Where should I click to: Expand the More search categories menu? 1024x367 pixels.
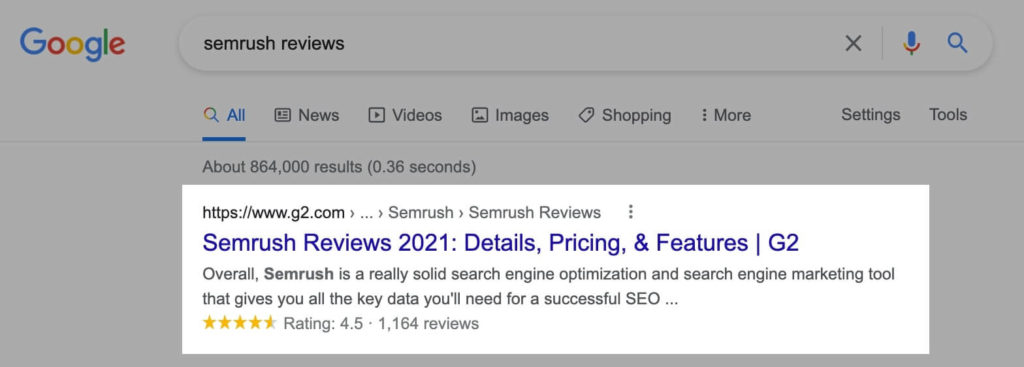(x=726, y=116)
